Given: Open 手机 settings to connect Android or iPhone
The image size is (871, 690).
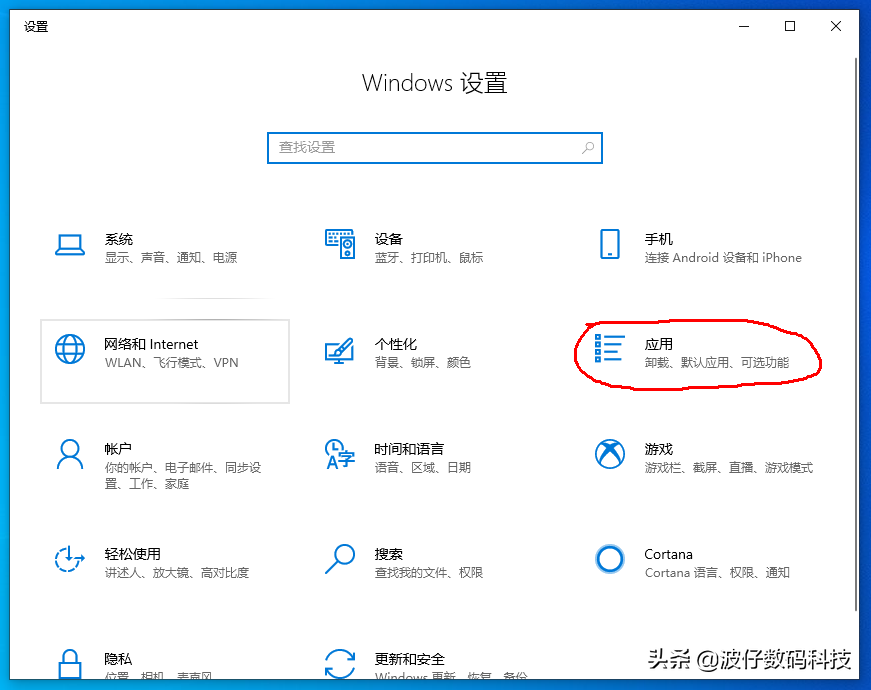Looking at the screenshot, I should [x=610, y=244].
